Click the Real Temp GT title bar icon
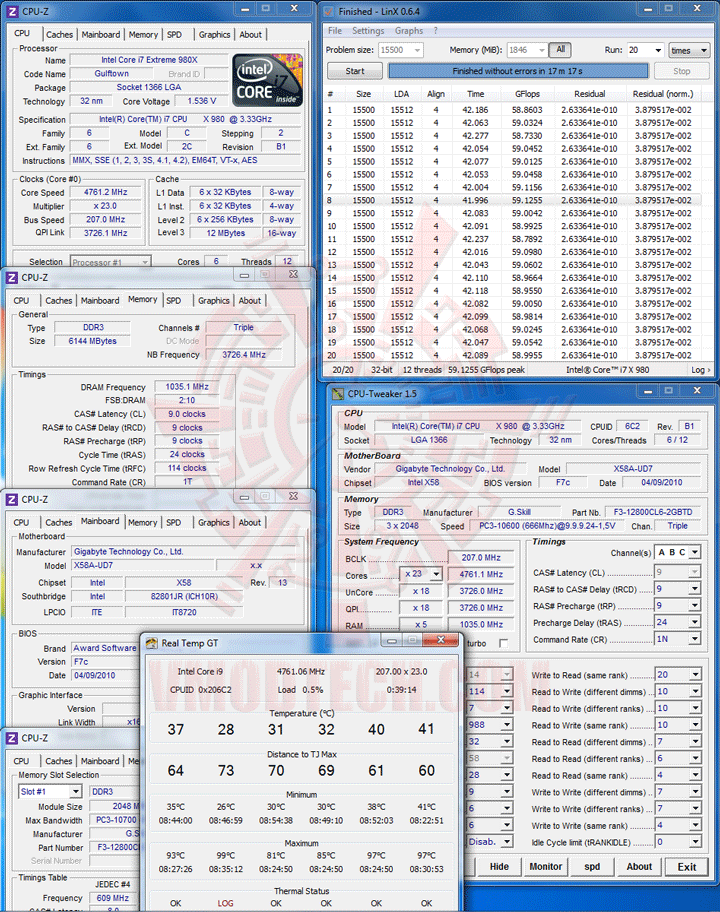This screenshot has width=720, height=912. point(151,643)
